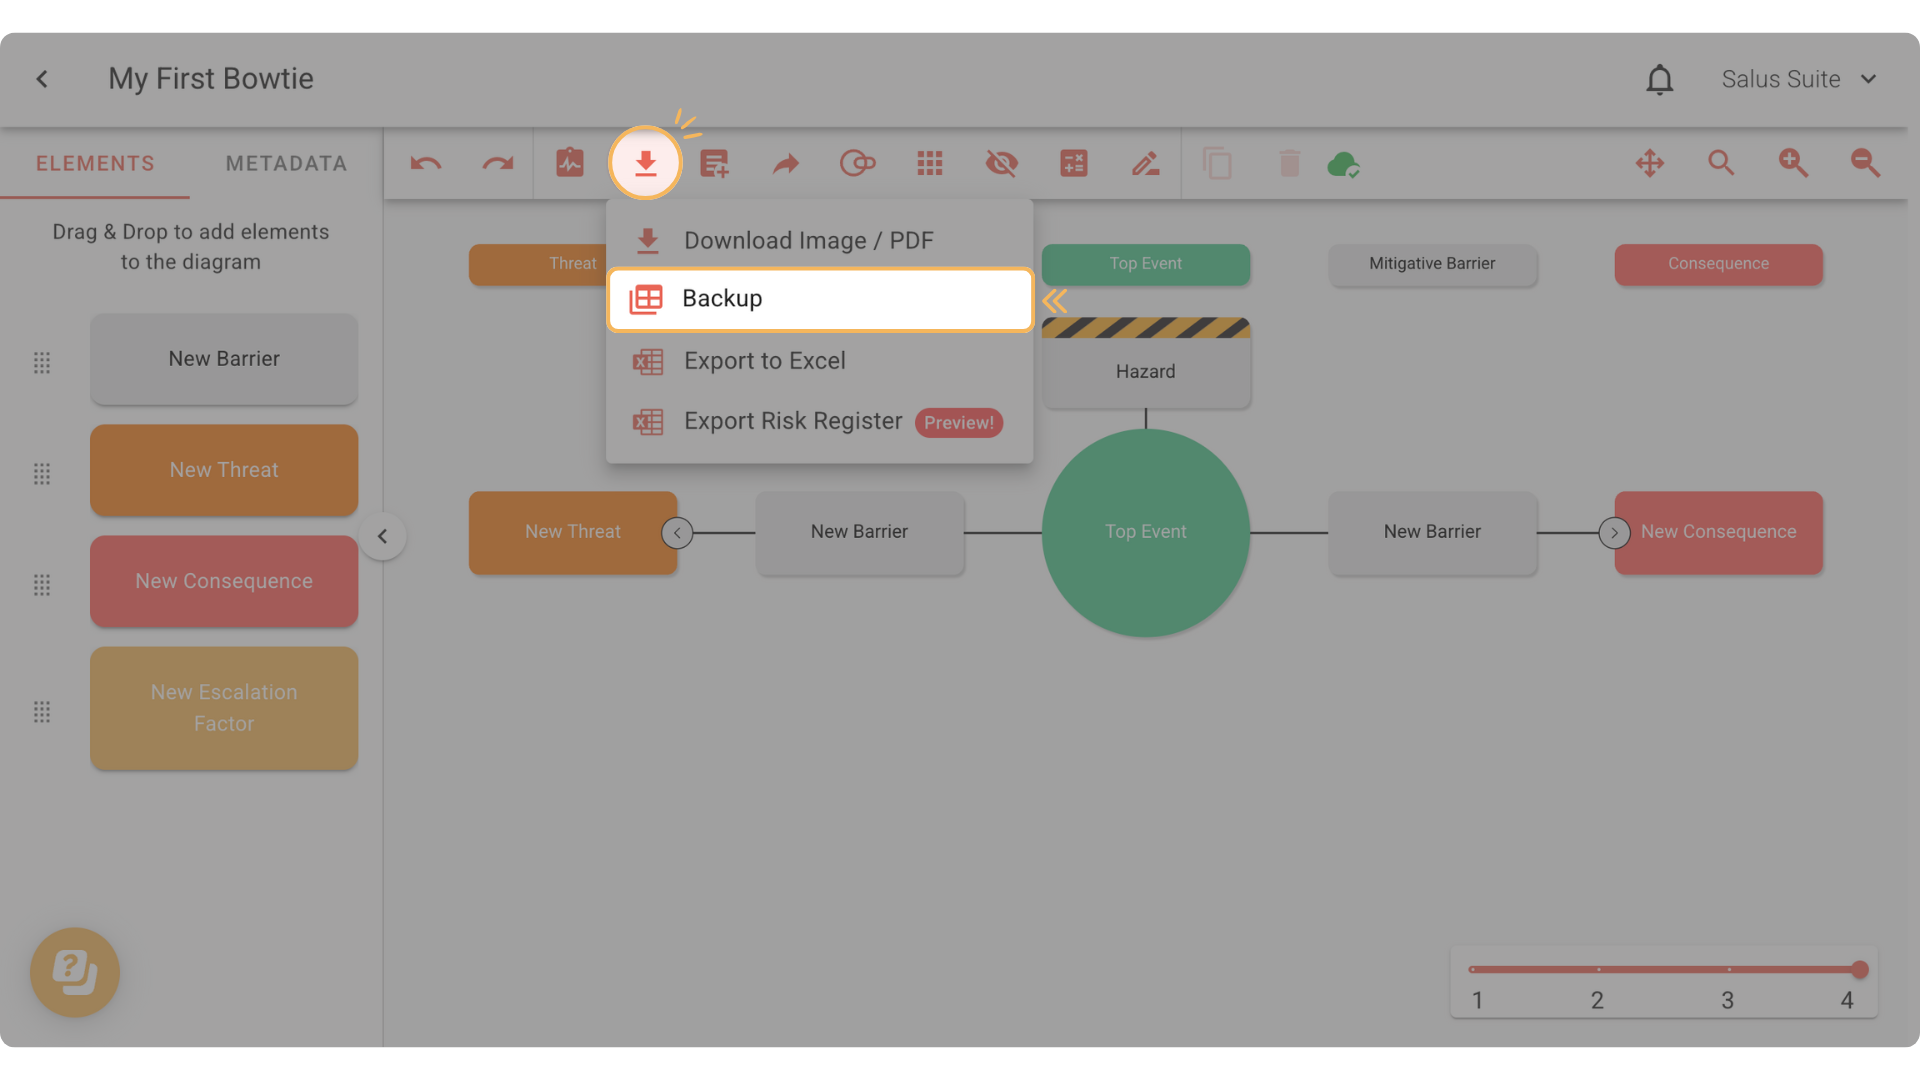Click the undo arrow icon
1920x1080 pixels.
click(x=426, y=163)
